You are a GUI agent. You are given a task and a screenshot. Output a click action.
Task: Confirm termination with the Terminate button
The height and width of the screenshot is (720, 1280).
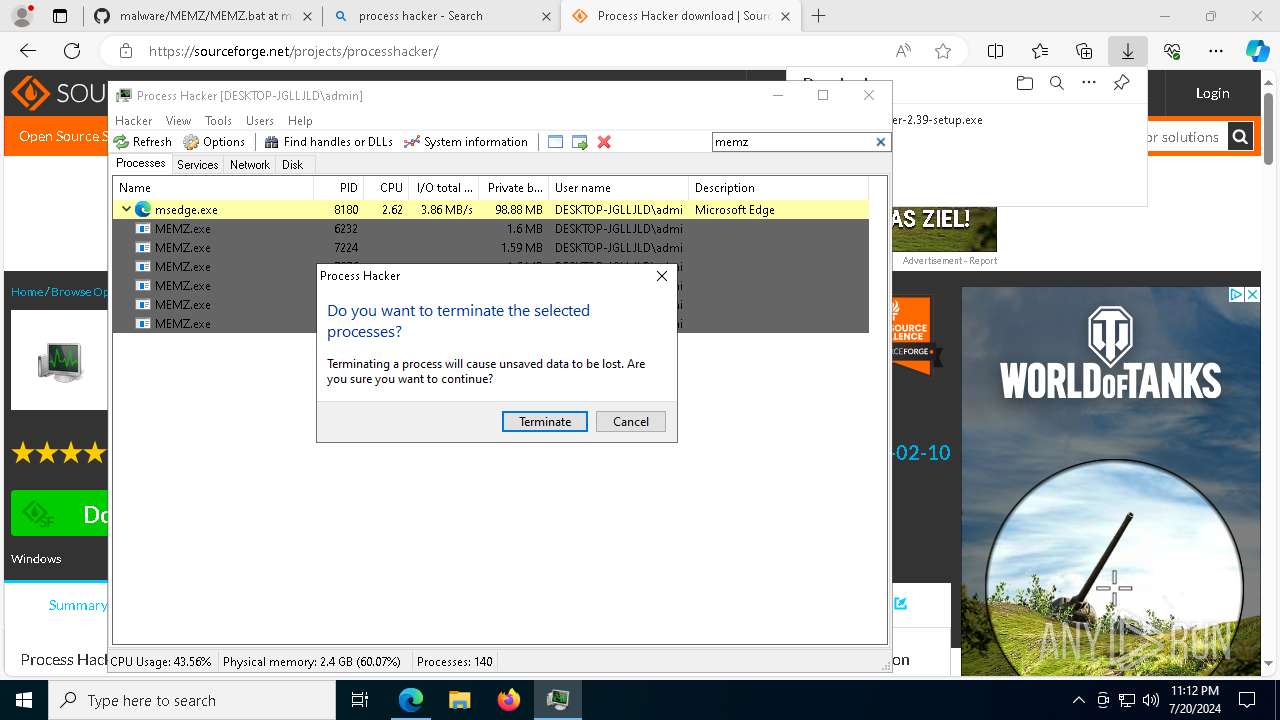tap(545, 421)
